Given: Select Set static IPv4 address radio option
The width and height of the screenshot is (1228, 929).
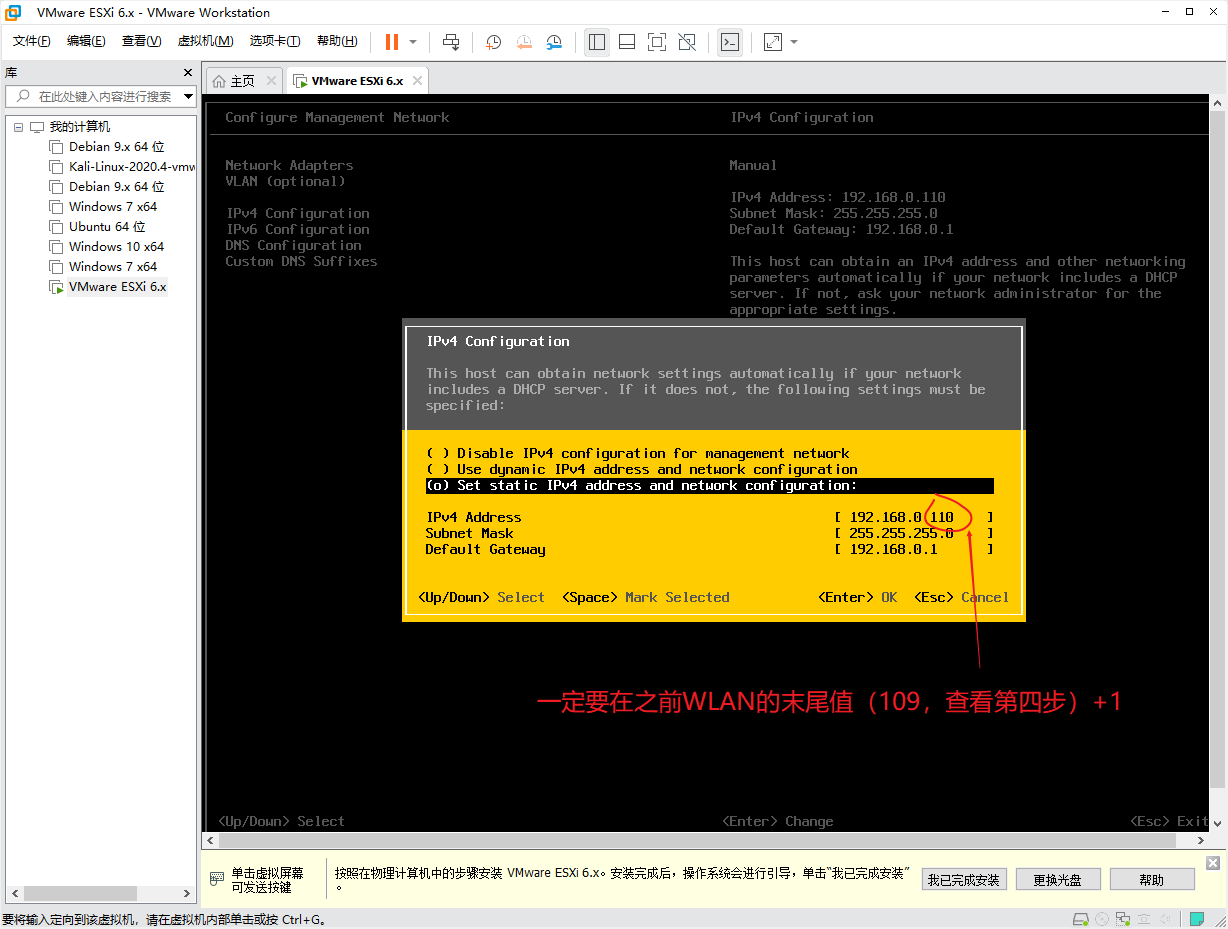Looking at the screenshot, I should coord(710,485).
